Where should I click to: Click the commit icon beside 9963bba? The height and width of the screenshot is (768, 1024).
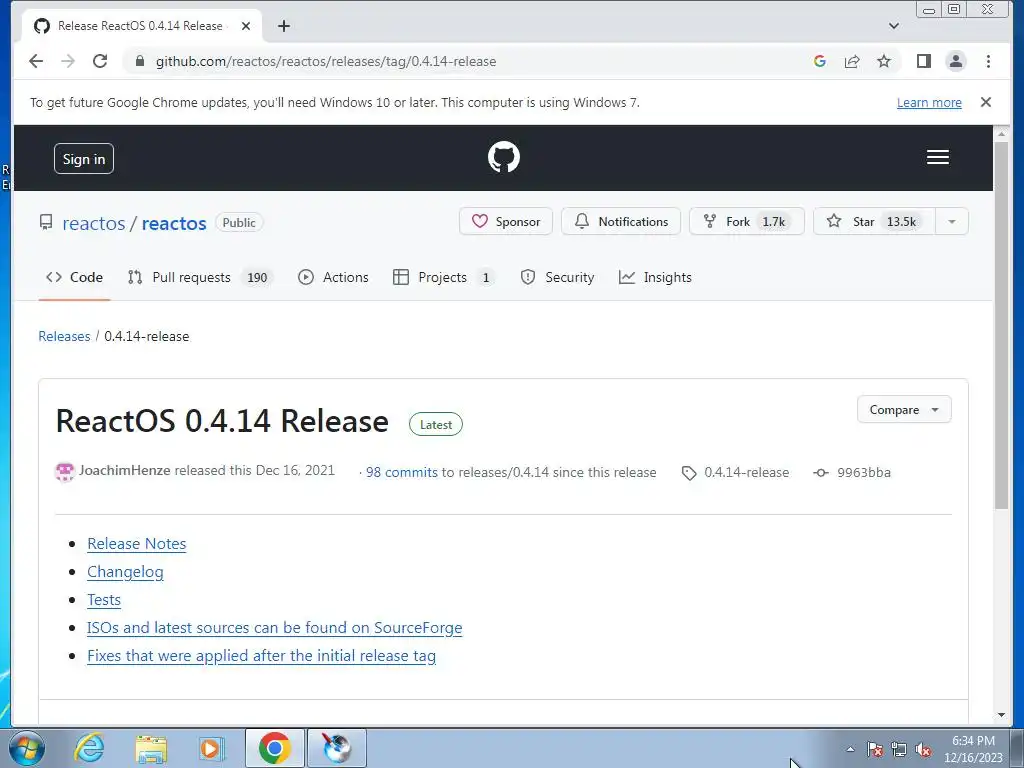[821, 473]
